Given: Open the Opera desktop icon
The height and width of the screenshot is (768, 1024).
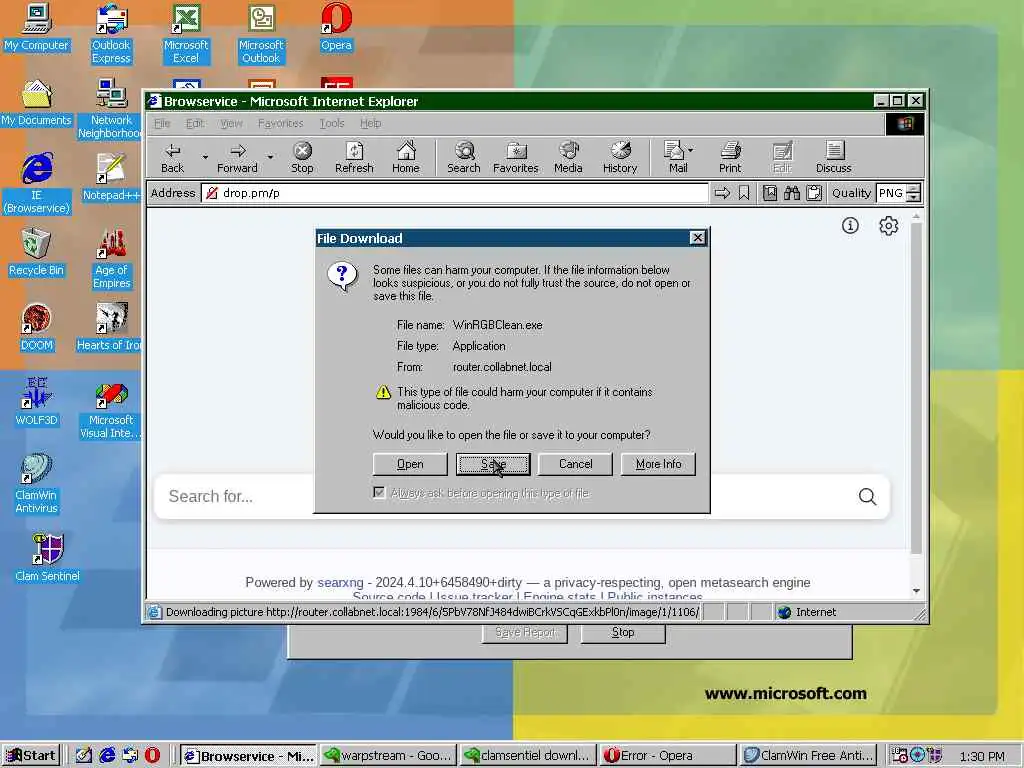Looking at the screenshot, I should click(336, 27).
